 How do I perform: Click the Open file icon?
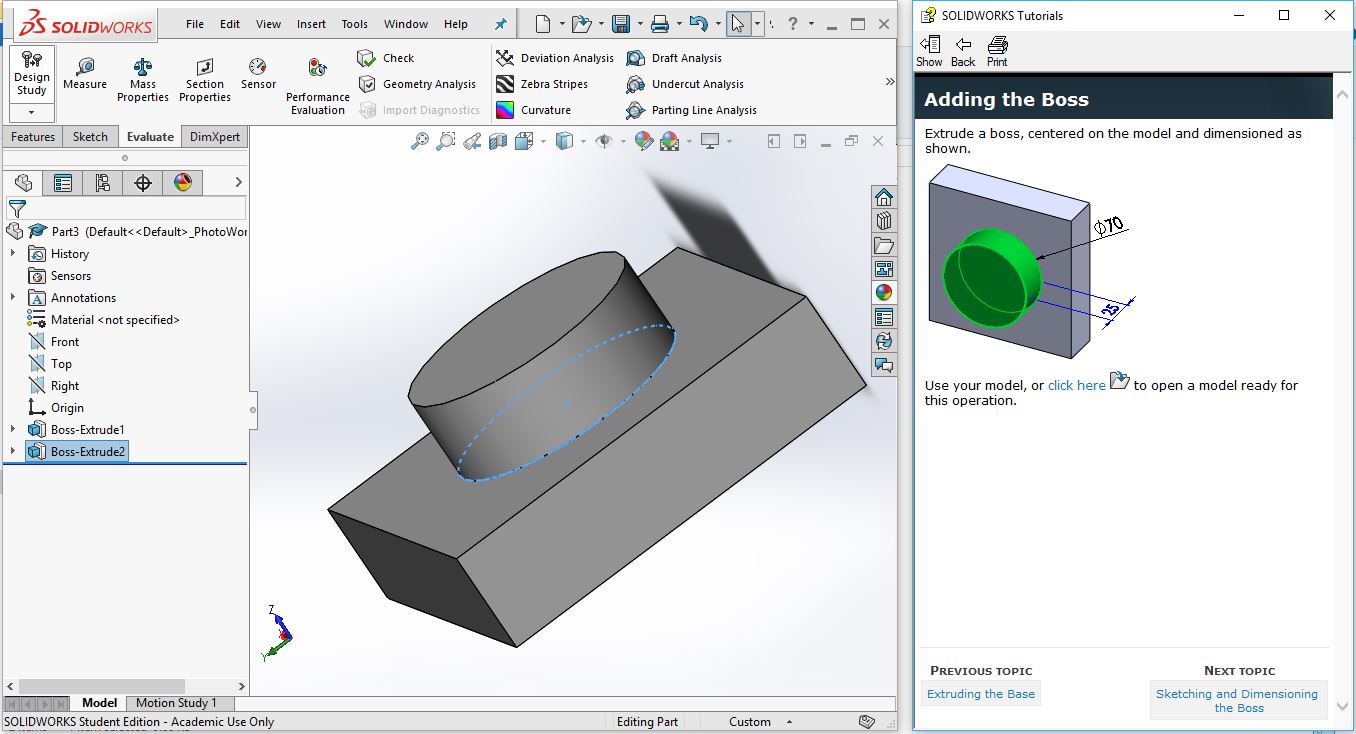[x=581, y=23]
